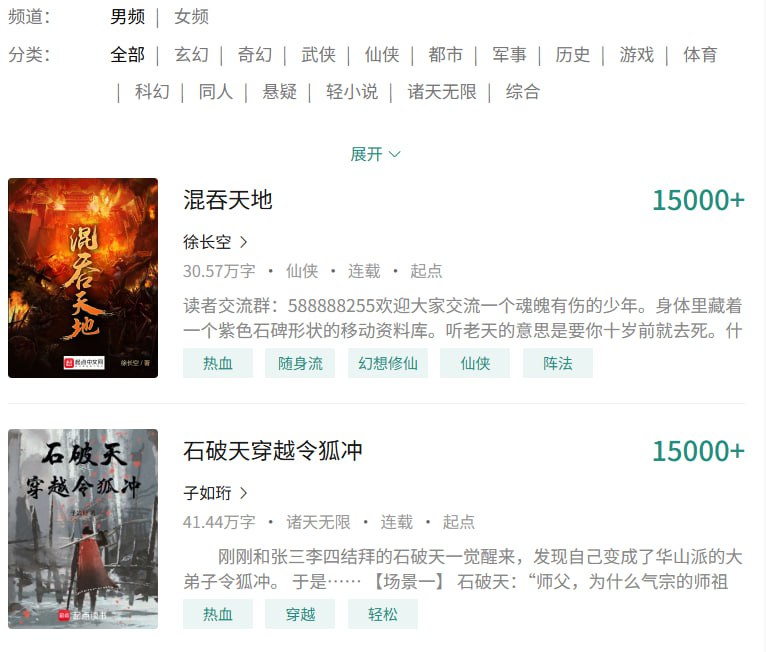The height and width of the screenshot is (652, 766).
Task: Filter category by 仙侠
Action: 382,54
